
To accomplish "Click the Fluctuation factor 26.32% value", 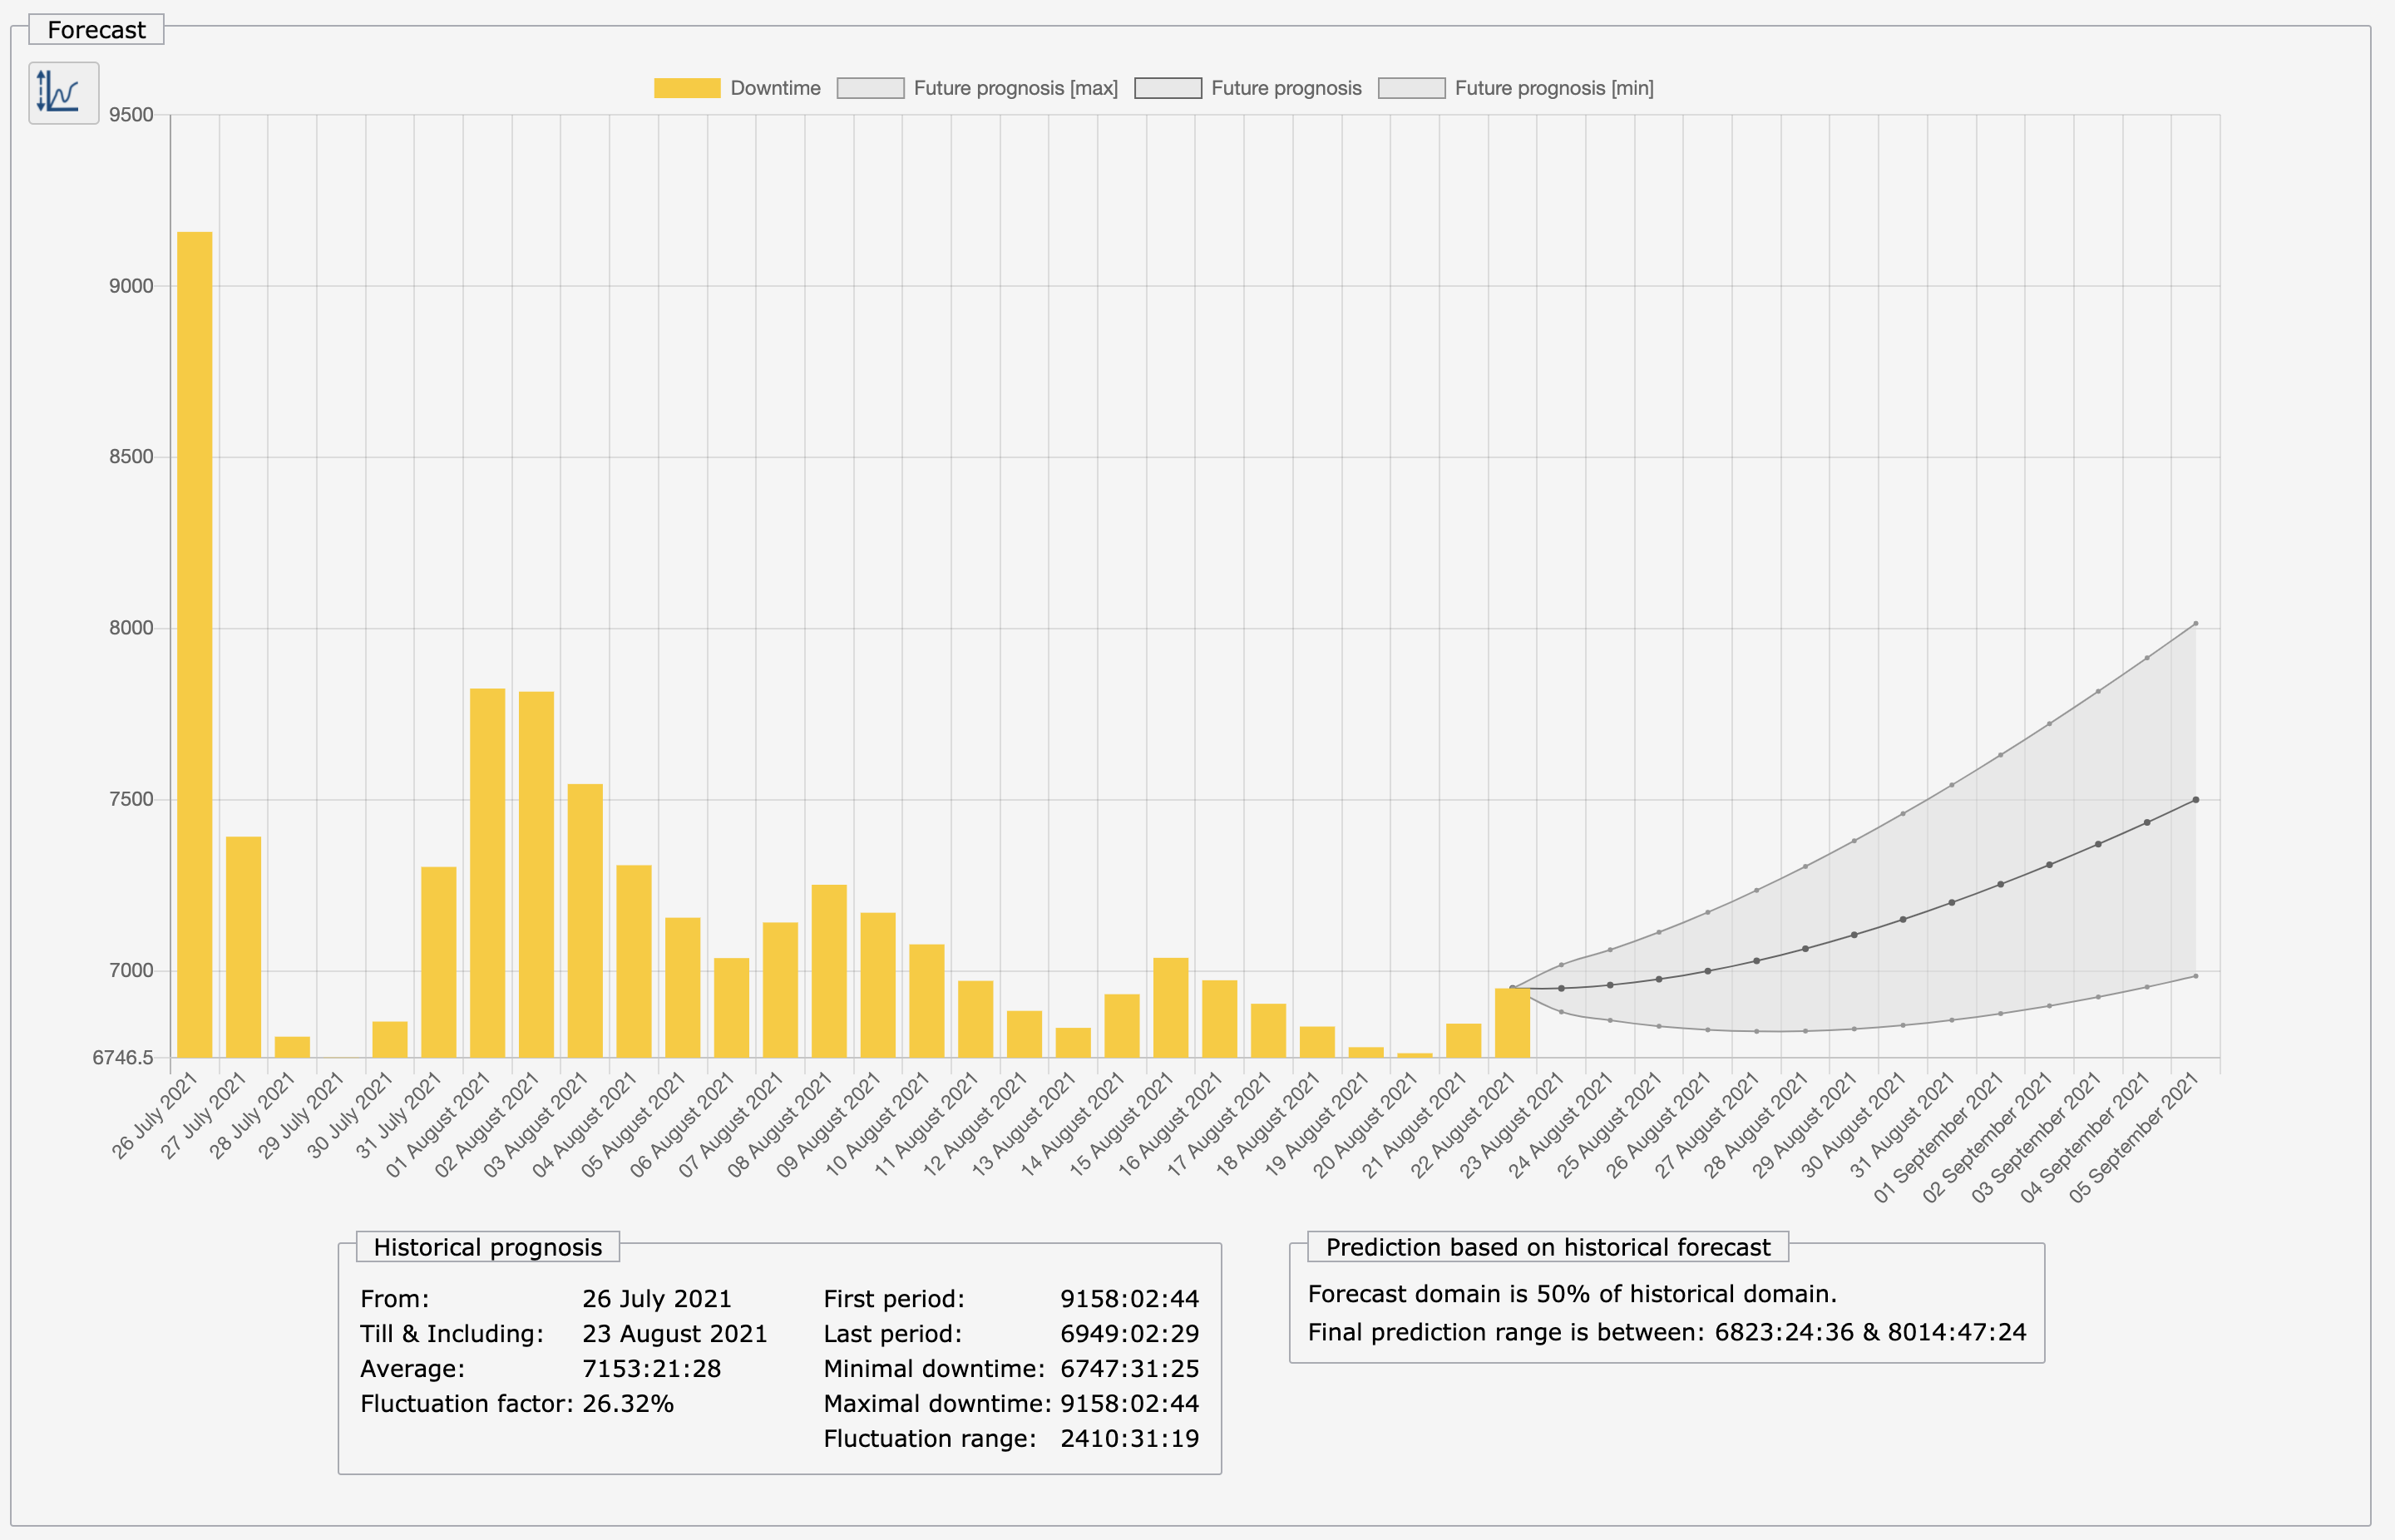I will [x=627, y=1403].
